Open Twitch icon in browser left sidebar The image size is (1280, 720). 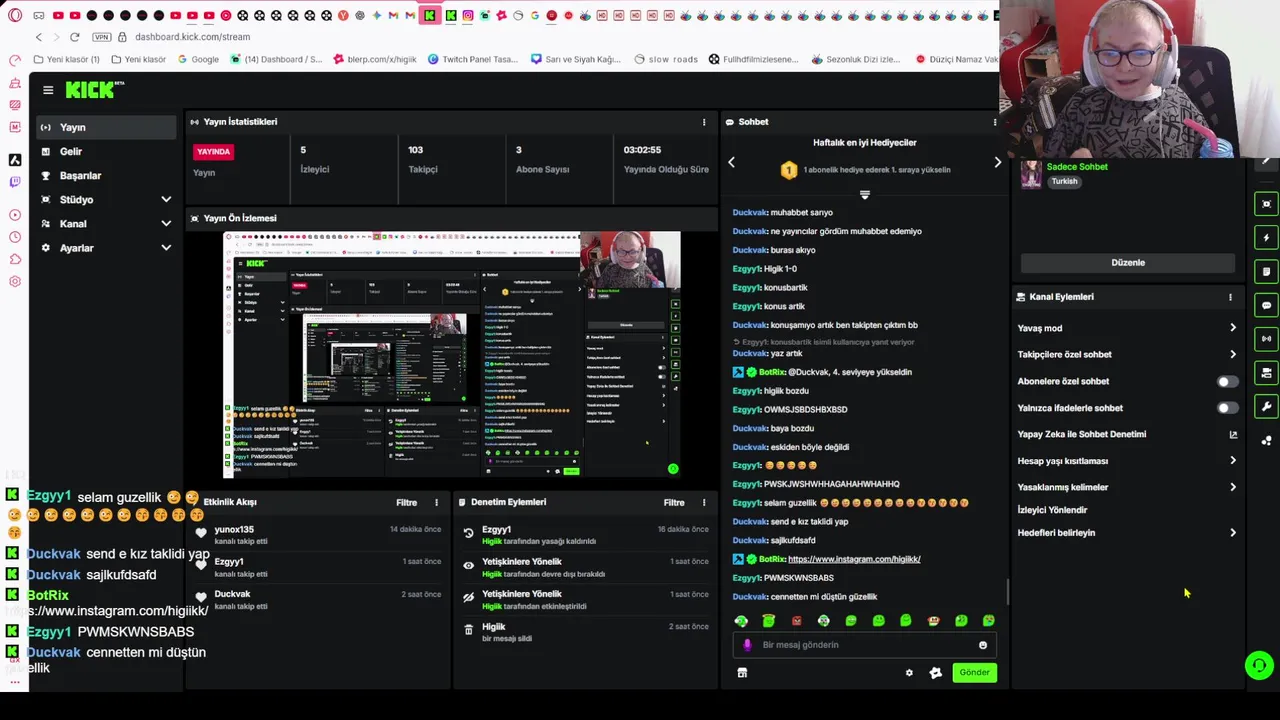14,182
